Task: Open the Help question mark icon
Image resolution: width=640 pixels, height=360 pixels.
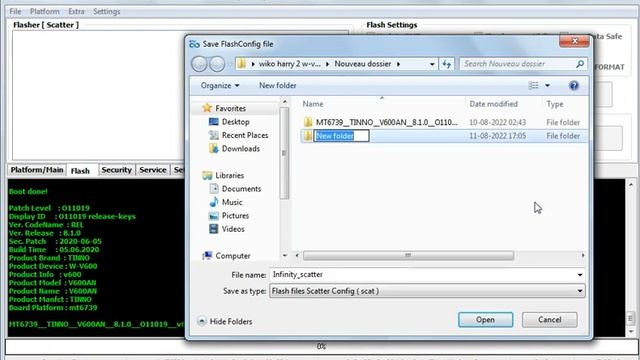Action: pyautogui.click(x=573, y=86)
